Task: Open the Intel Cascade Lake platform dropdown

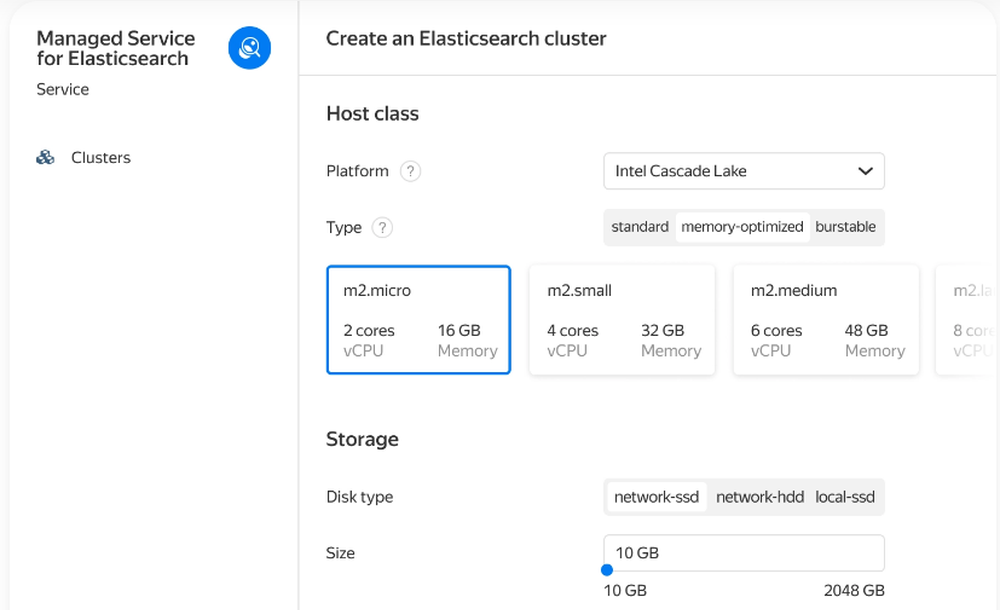Action: pyautogui.click(x=730, y=171)
